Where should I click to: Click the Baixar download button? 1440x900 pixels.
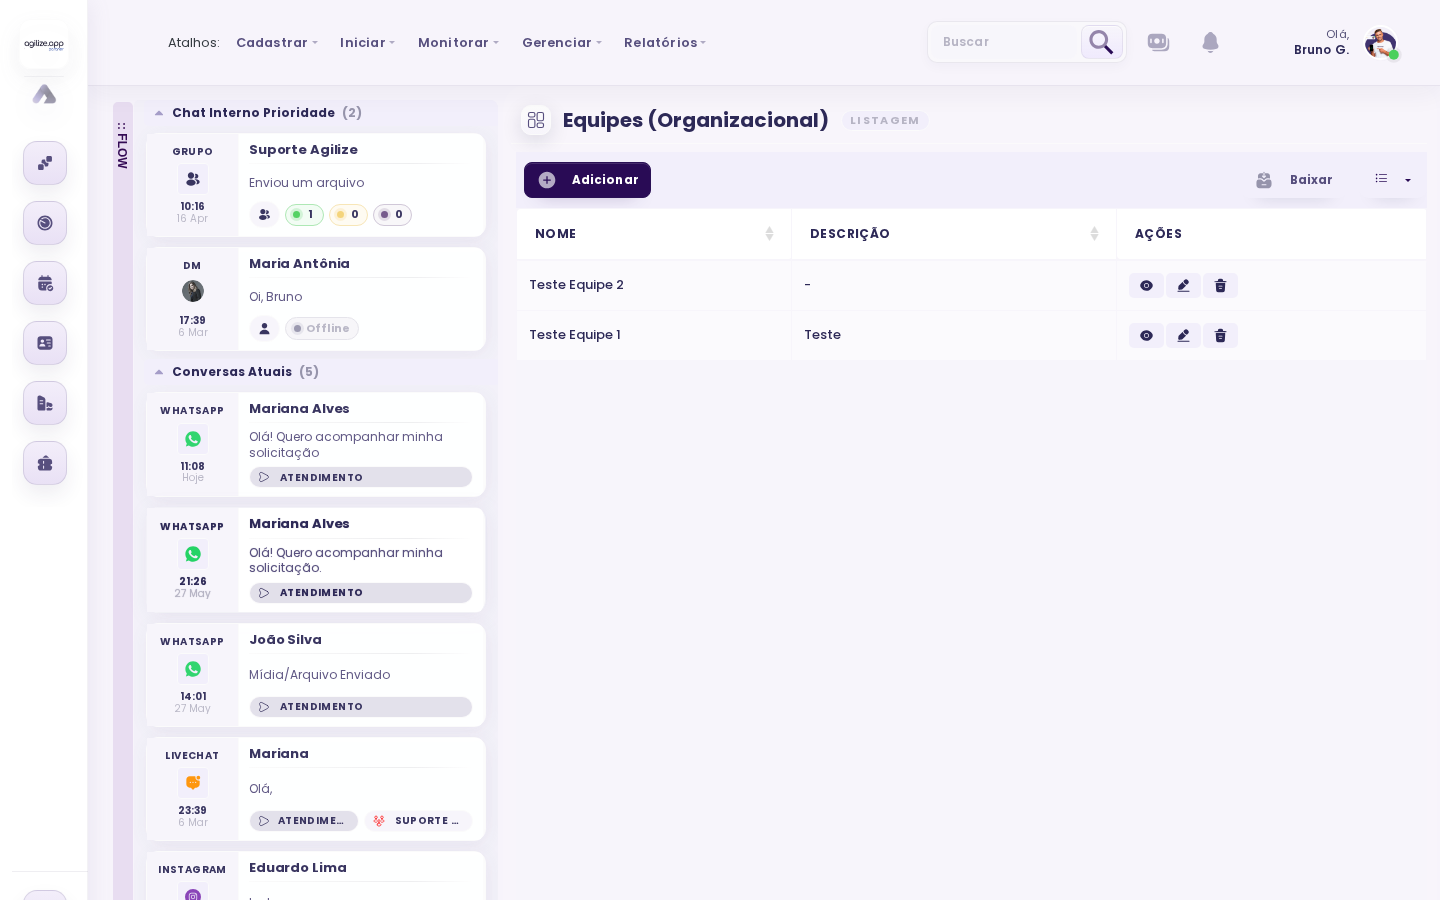pyautogui.click(x=1294, y=180)
